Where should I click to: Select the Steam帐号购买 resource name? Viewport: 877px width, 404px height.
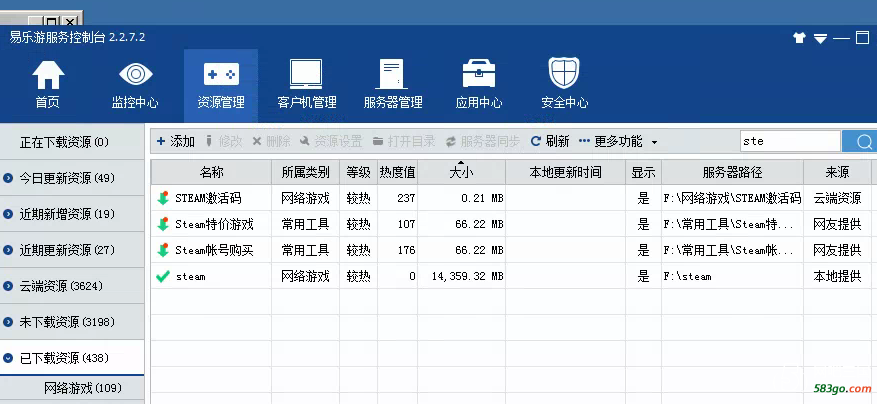point(214,250)
